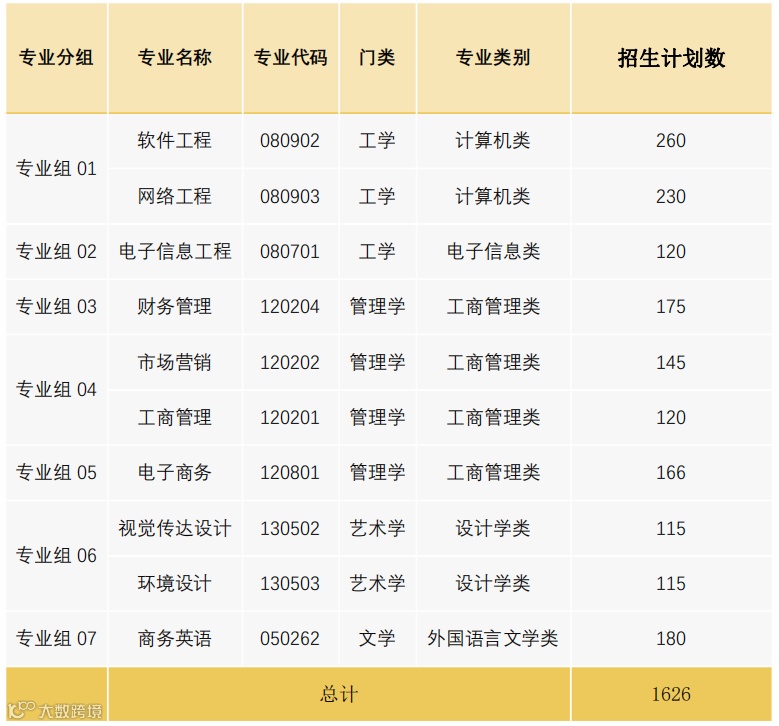Click the 专业代码 column header
The height and width of the screenshot is (726, 779).
coord(291,58)
